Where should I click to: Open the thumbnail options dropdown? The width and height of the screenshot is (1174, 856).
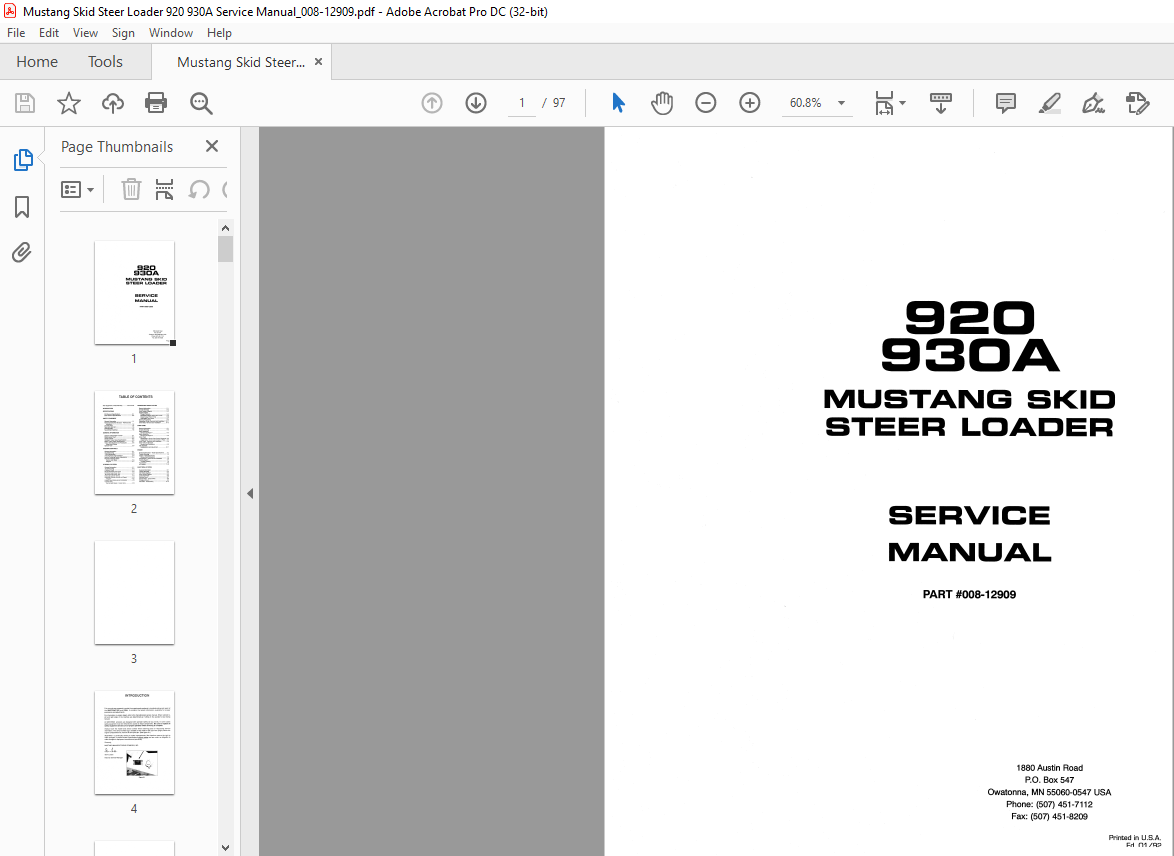pyautogui.click(x=77, y=189)
